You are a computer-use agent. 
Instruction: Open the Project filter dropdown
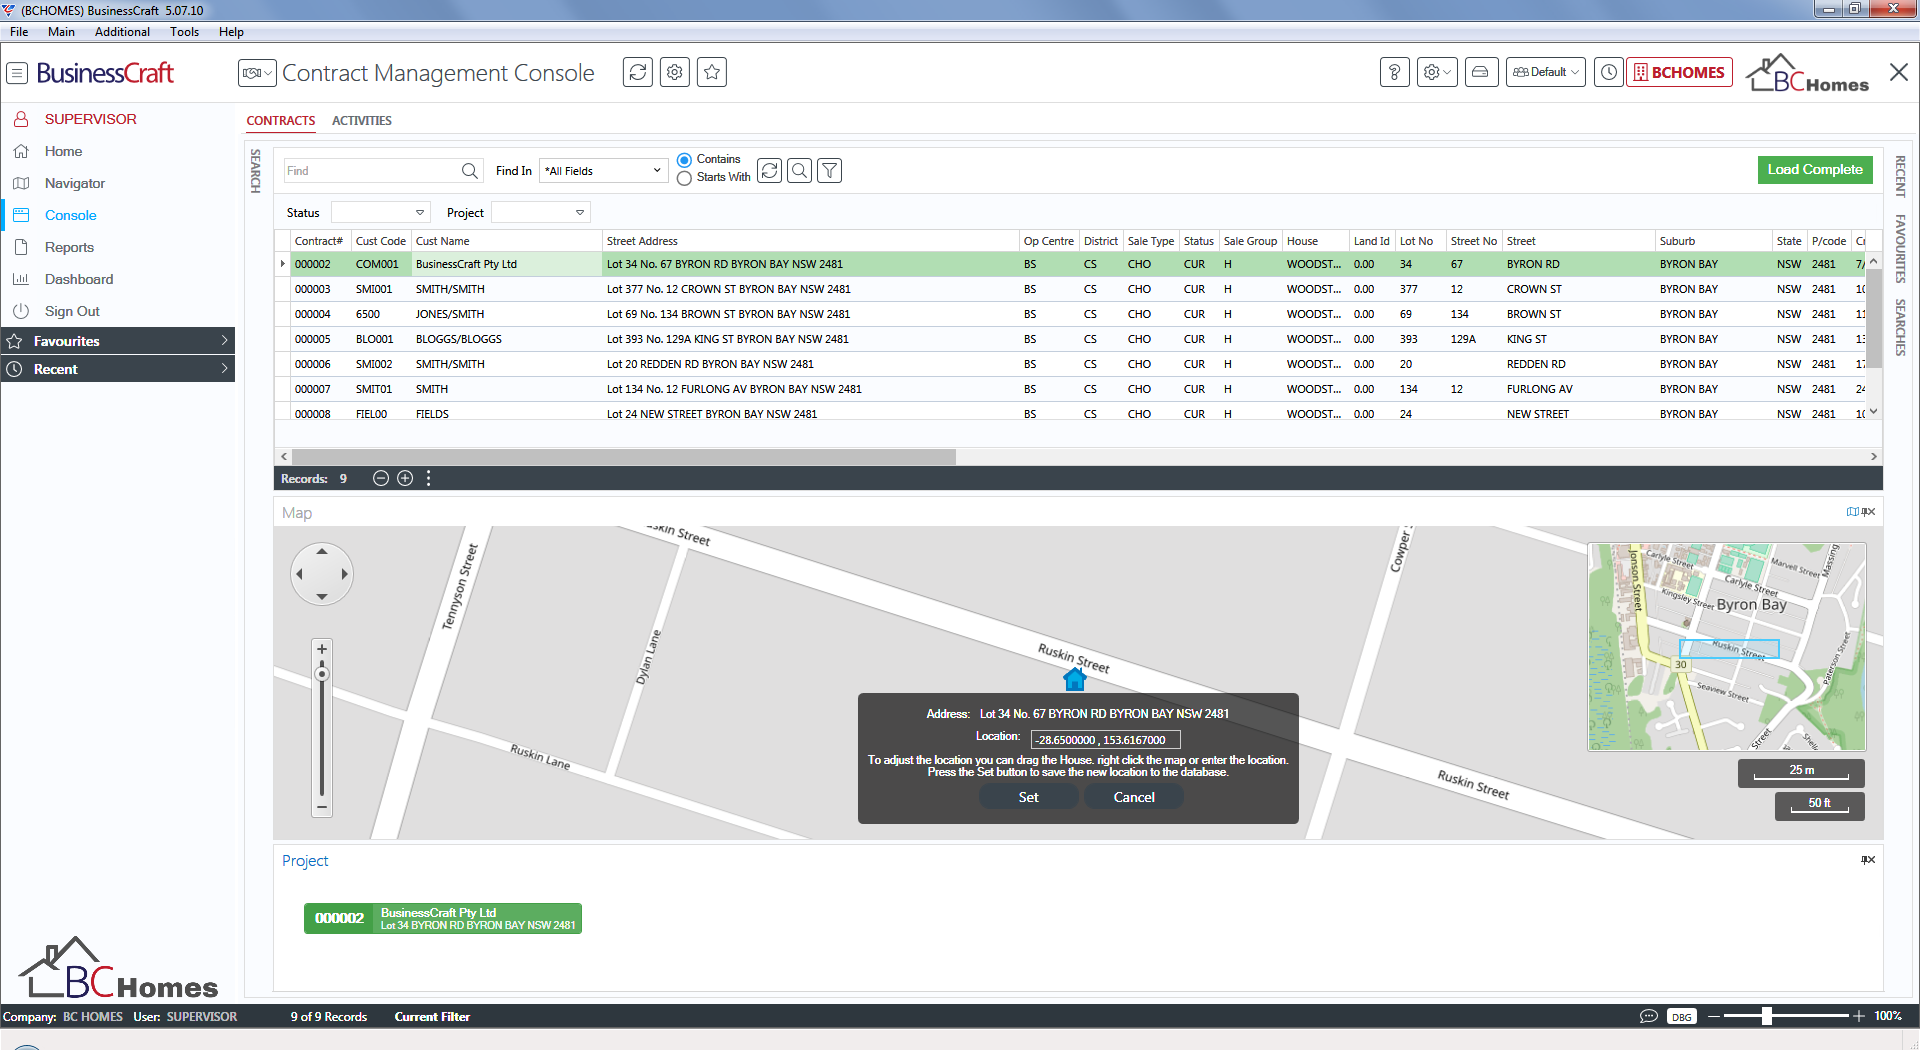540,212
